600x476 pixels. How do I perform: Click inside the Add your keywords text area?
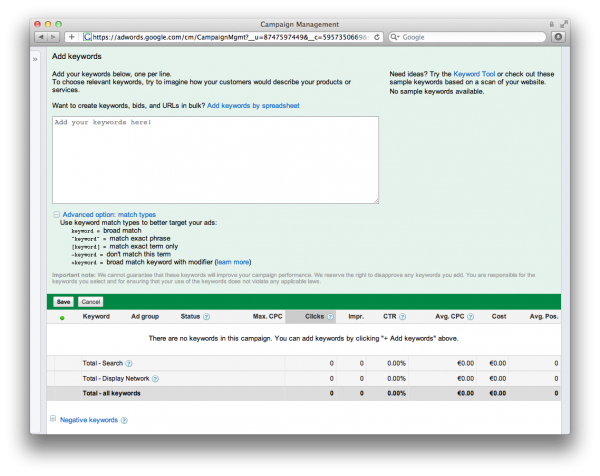(x=215, y=160)
